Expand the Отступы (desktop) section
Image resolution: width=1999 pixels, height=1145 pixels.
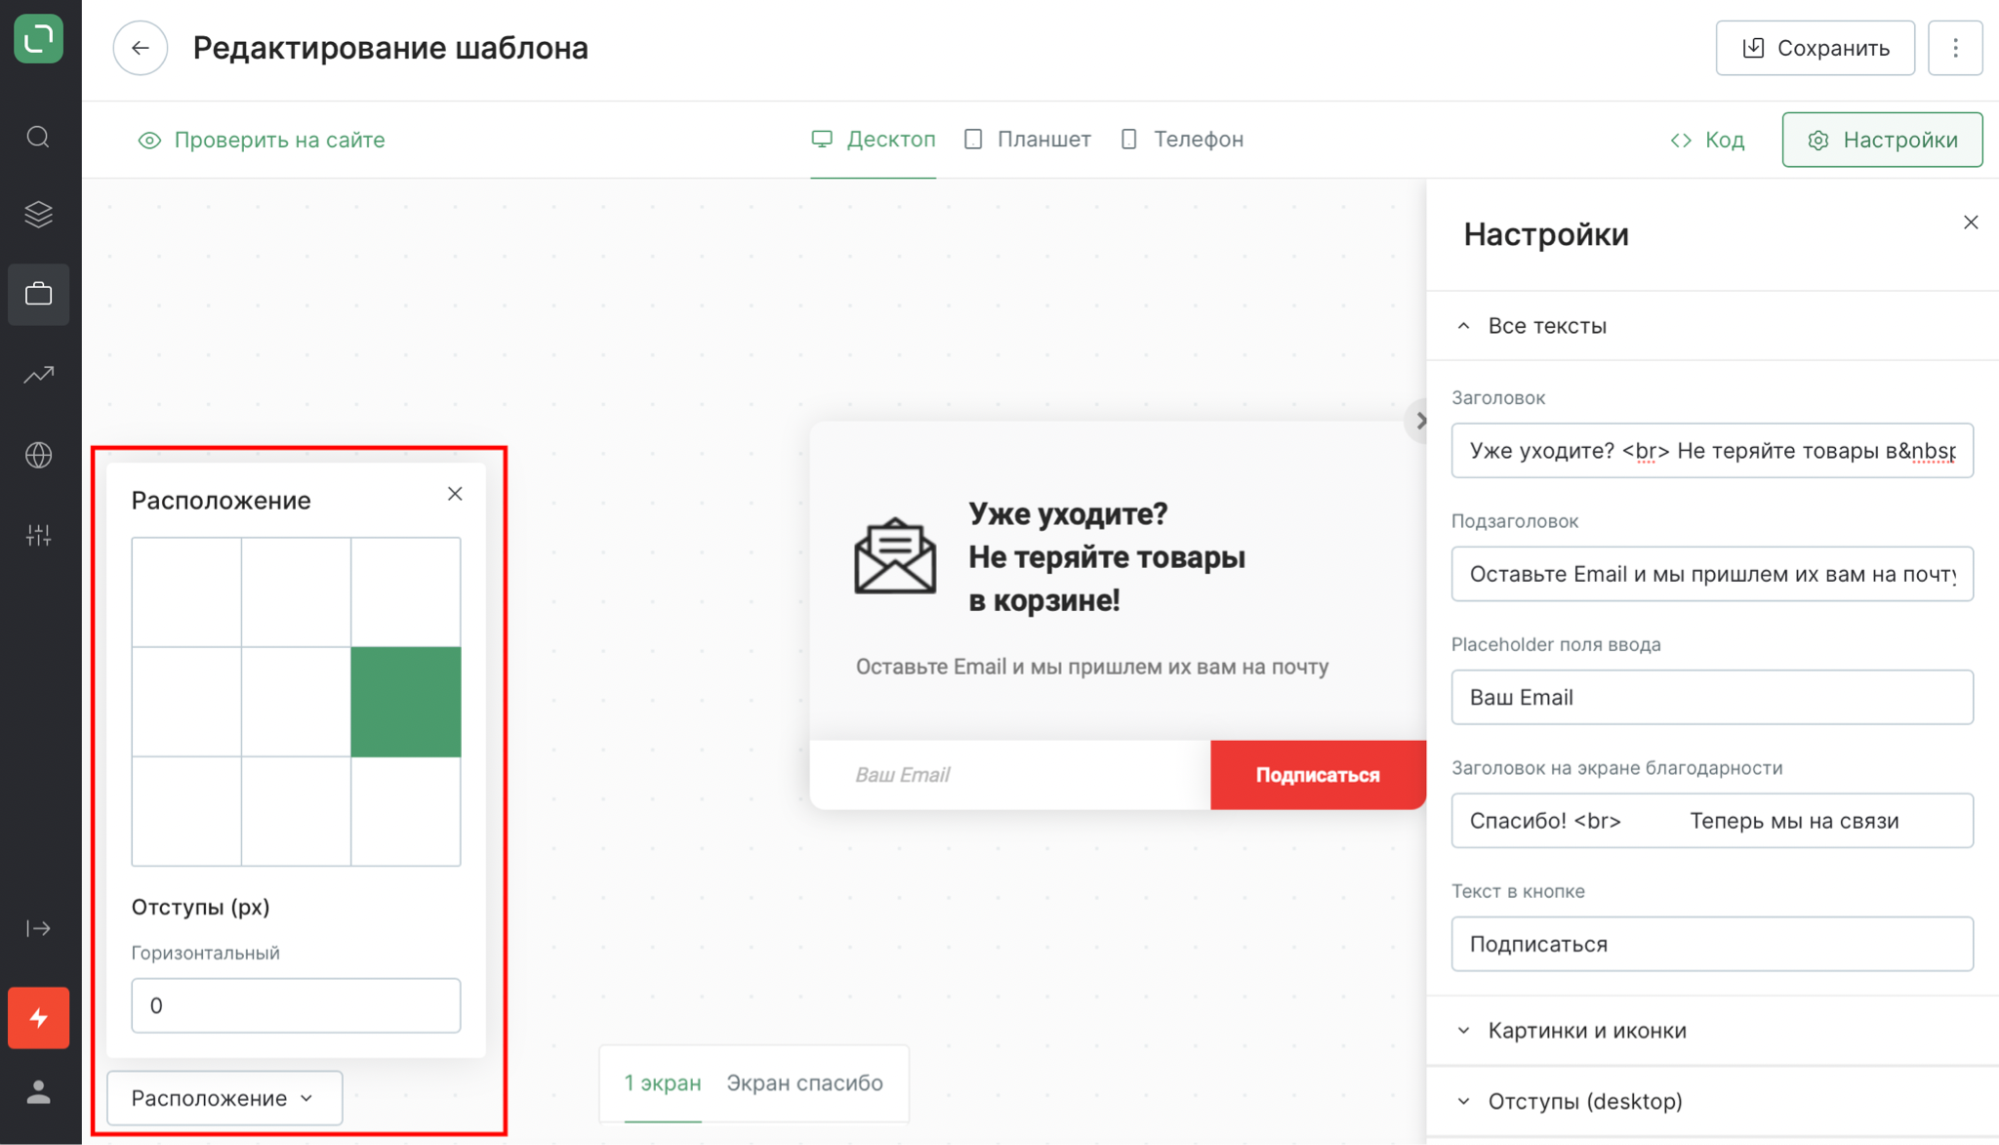pos(1712,1102)
